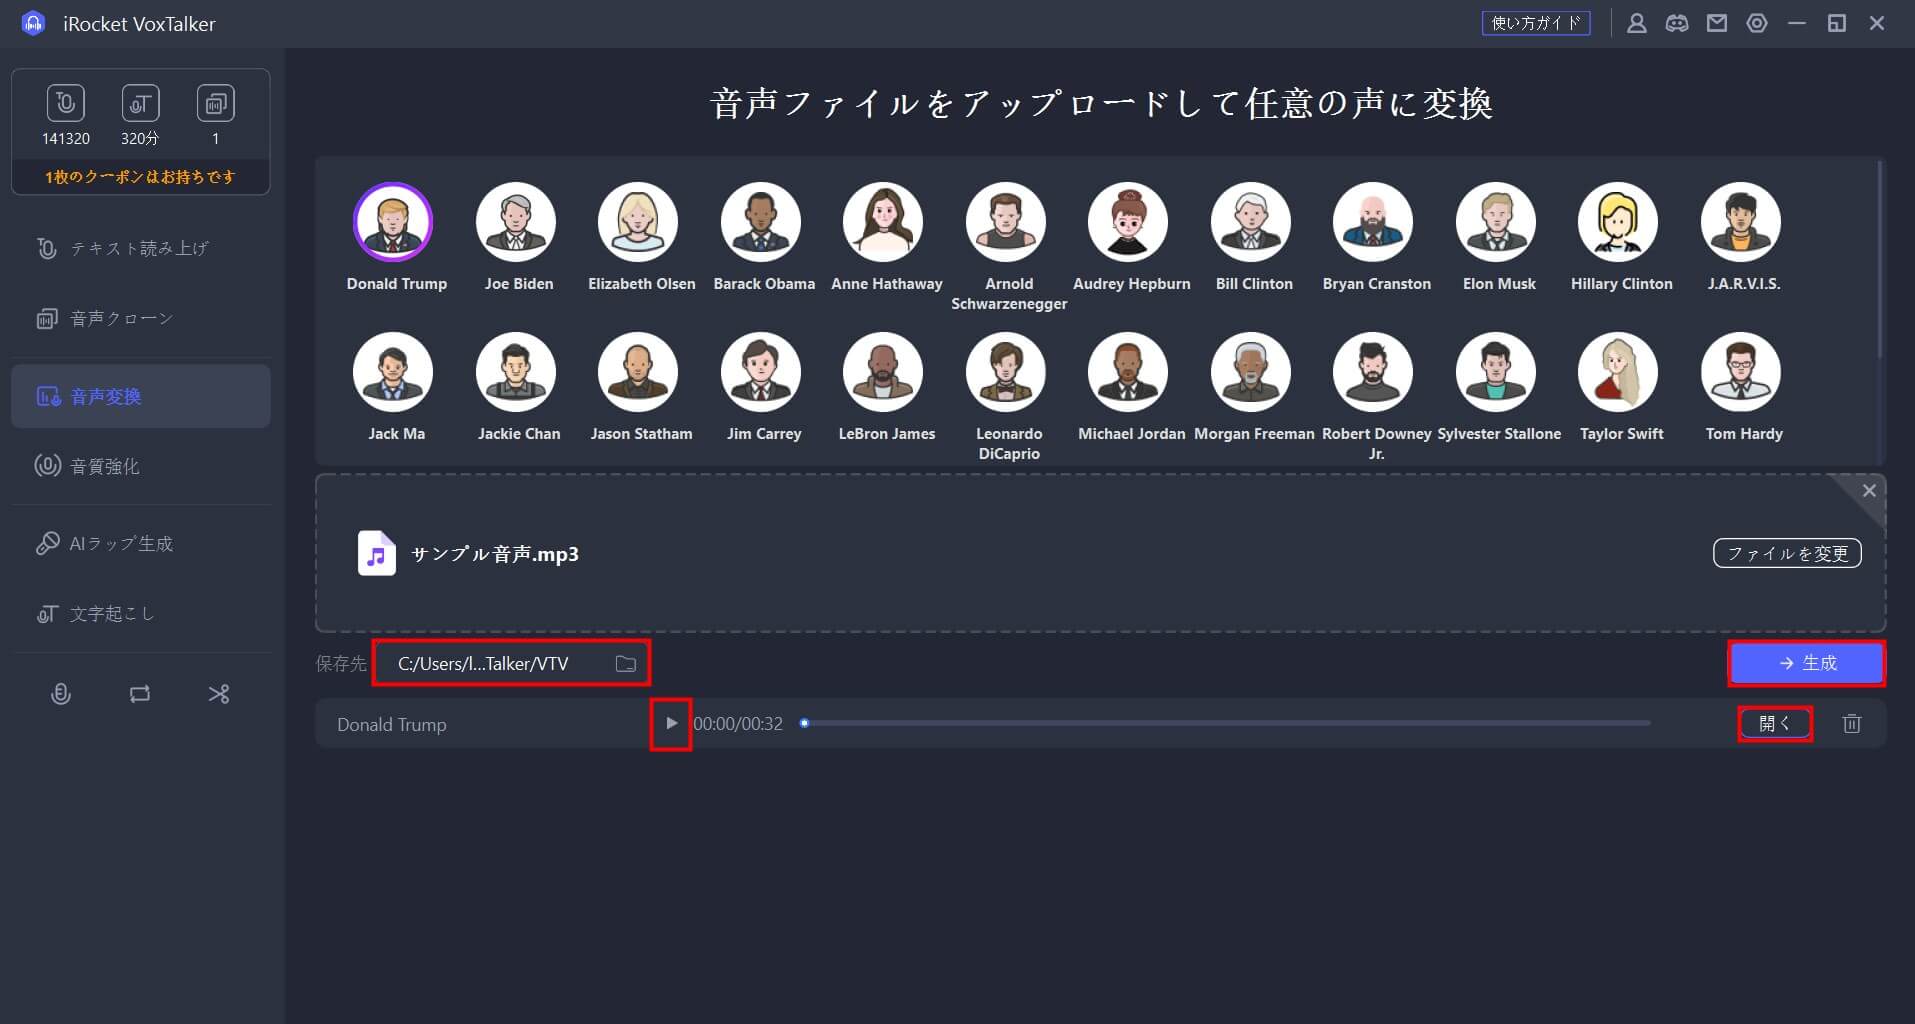Click the transcription minutes icon showing 320分
Viewport: 1915px width, 1024px height.
pos(140,103)
